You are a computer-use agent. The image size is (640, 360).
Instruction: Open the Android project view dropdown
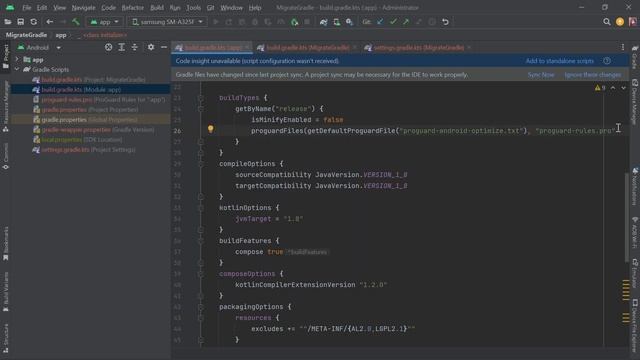tap(39, 47)
